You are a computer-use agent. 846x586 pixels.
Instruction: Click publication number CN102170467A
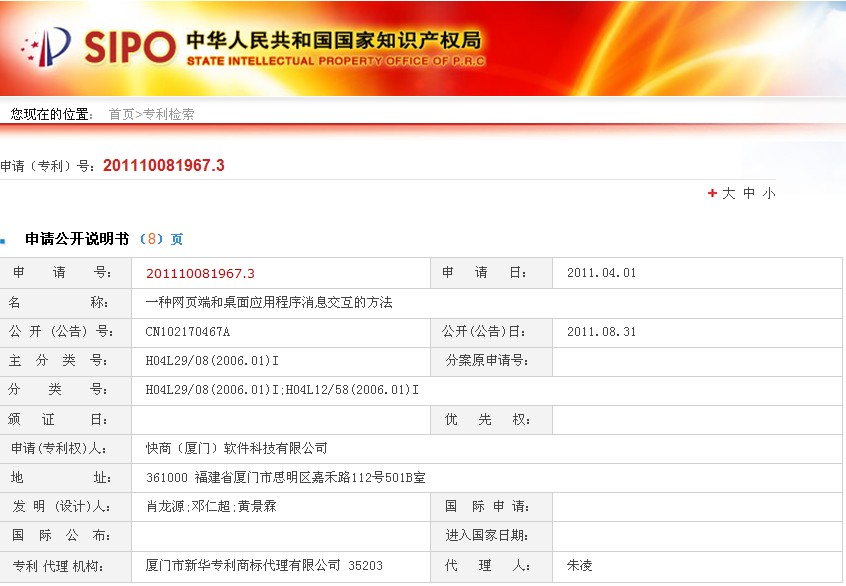tap(188, 331)
